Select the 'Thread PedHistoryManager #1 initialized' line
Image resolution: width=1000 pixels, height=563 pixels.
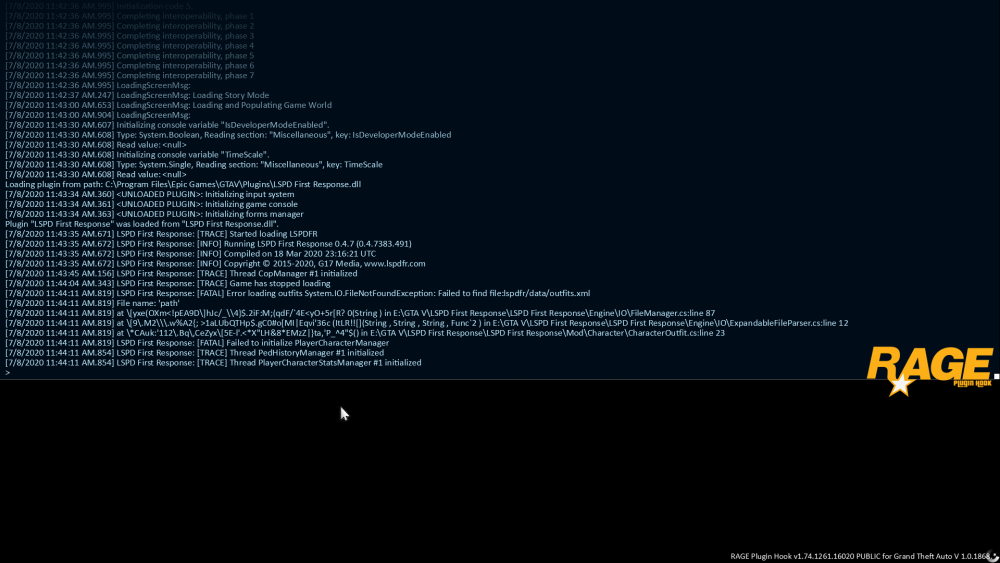[x=195, y=353]
